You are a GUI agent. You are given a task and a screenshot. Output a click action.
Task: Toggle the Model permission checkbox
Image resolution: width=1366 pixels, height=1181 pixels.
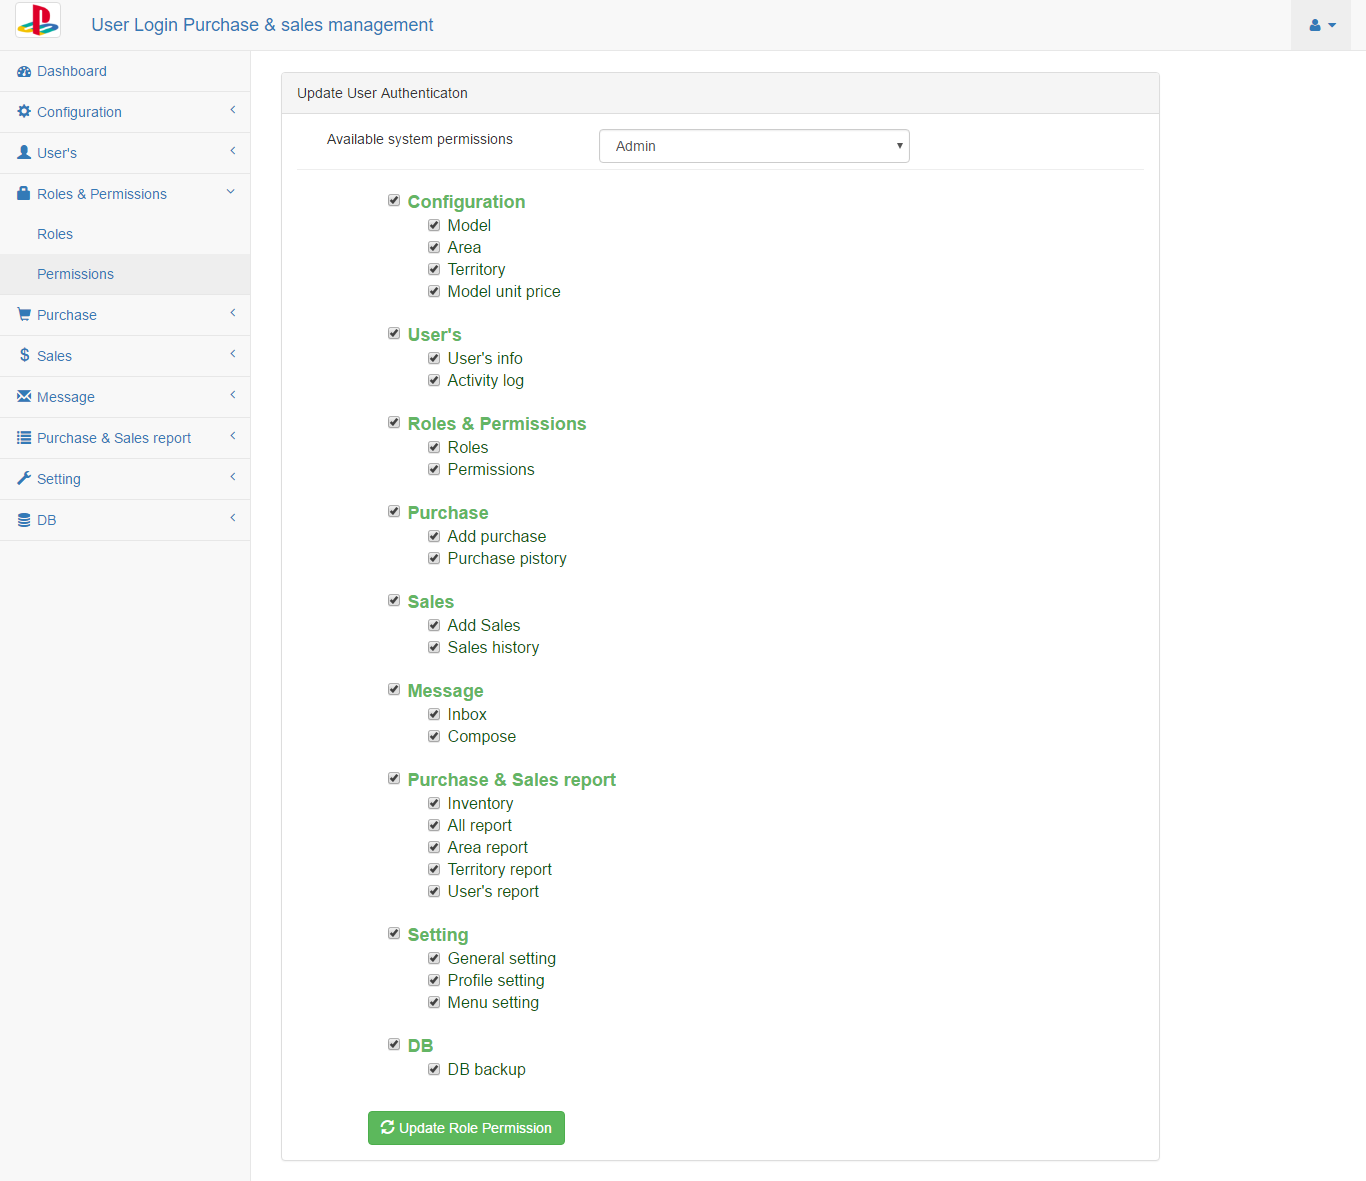tap(434, 225)
